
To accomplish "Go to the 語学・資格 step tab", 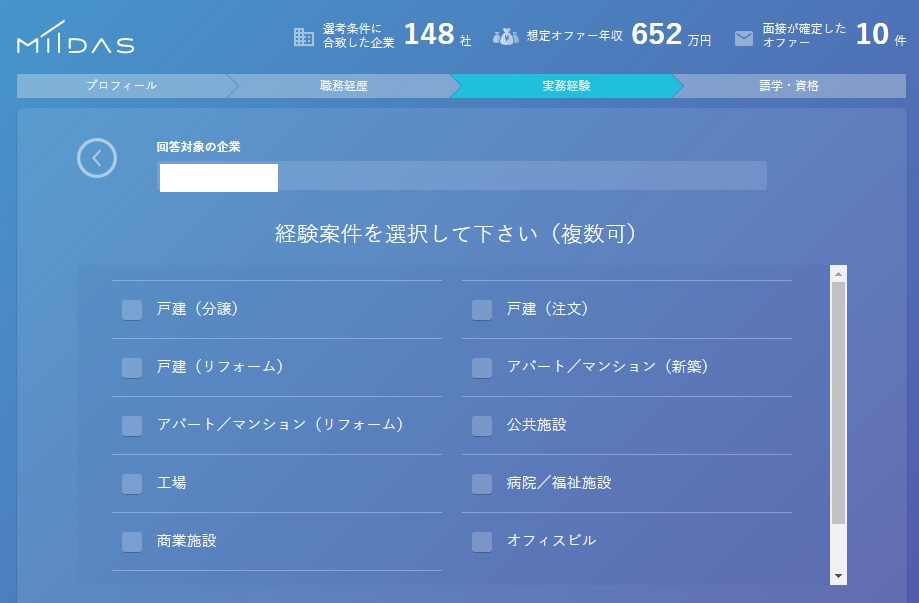I will [789, 86].
